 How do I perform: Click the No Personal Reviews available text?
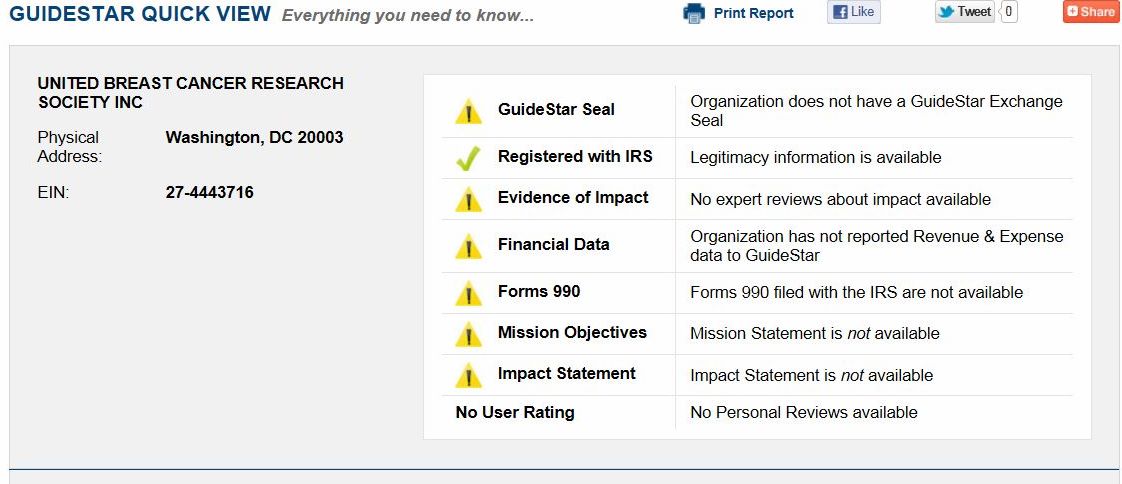tap(803, 413)
